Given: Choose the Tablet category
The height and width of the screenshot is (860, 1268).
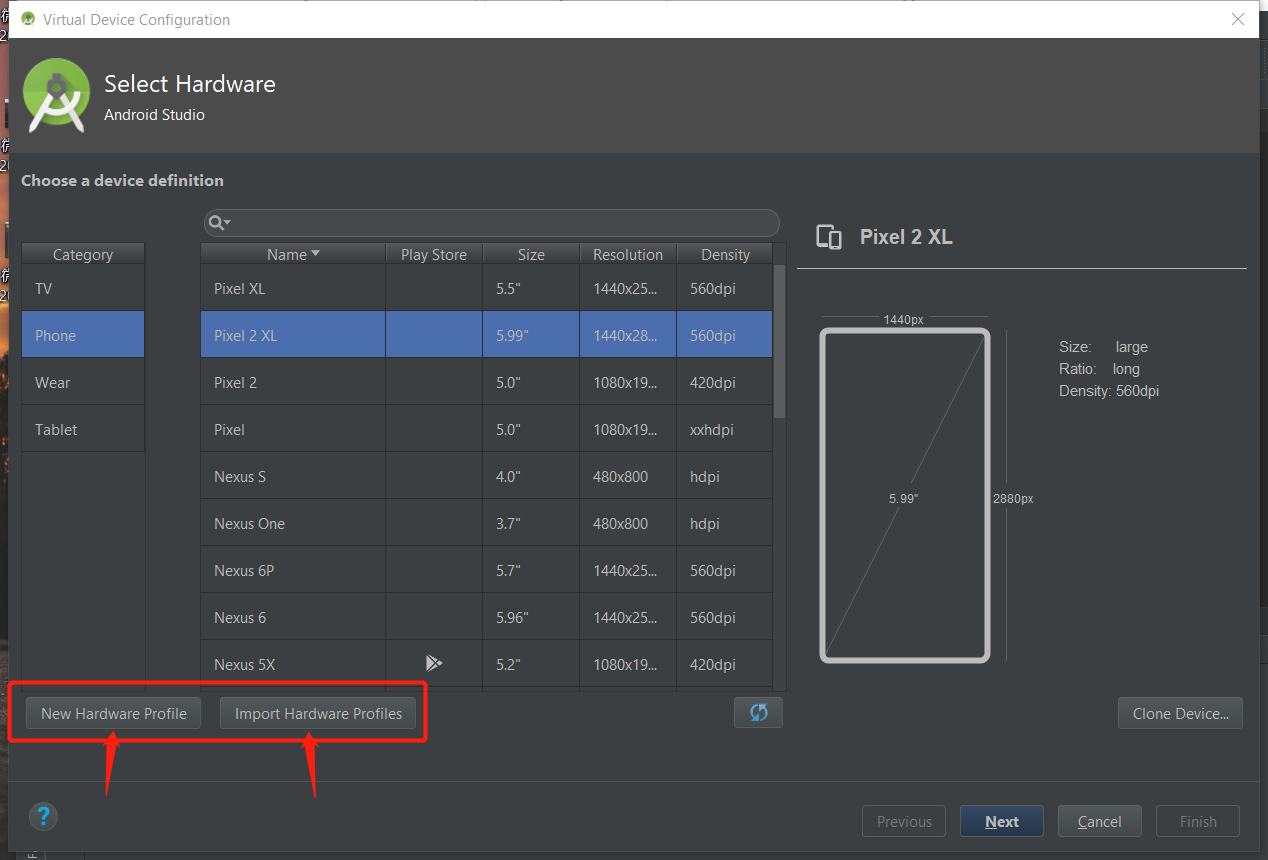Looking at the screenshot, I should 83,430.
